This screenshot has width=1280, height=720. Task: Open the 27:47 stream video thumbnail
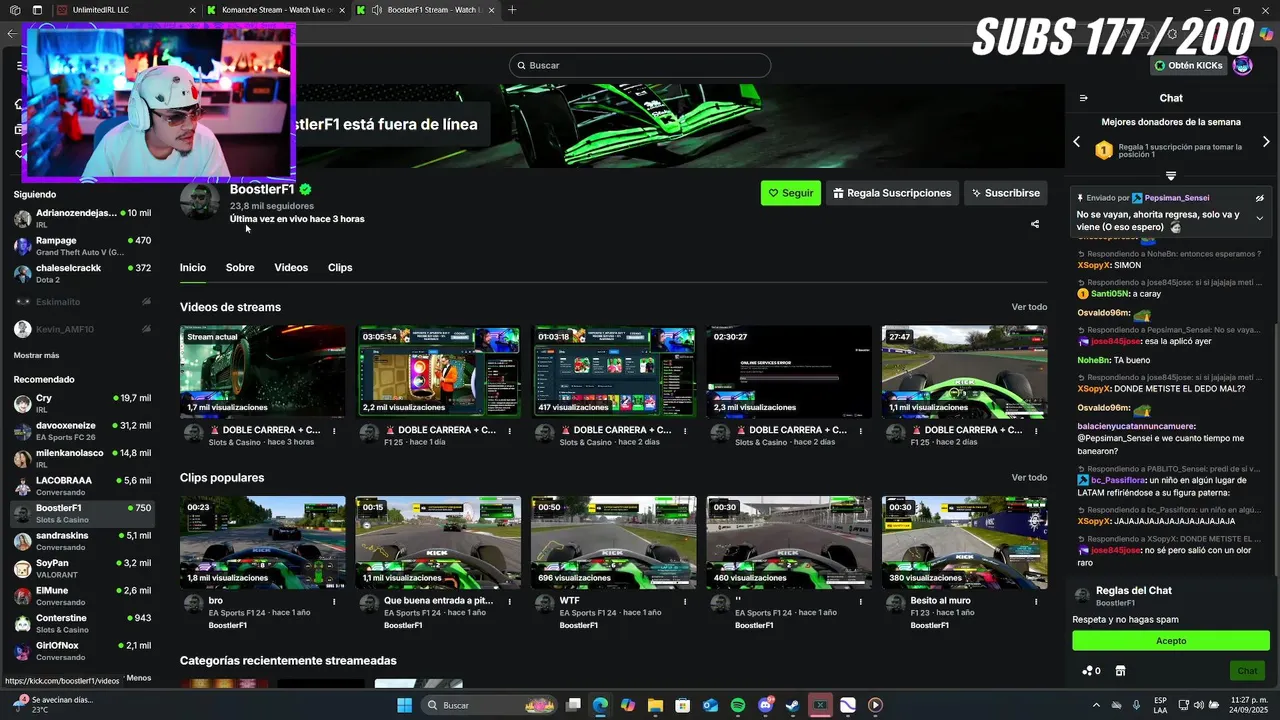[x=965, y=371]
